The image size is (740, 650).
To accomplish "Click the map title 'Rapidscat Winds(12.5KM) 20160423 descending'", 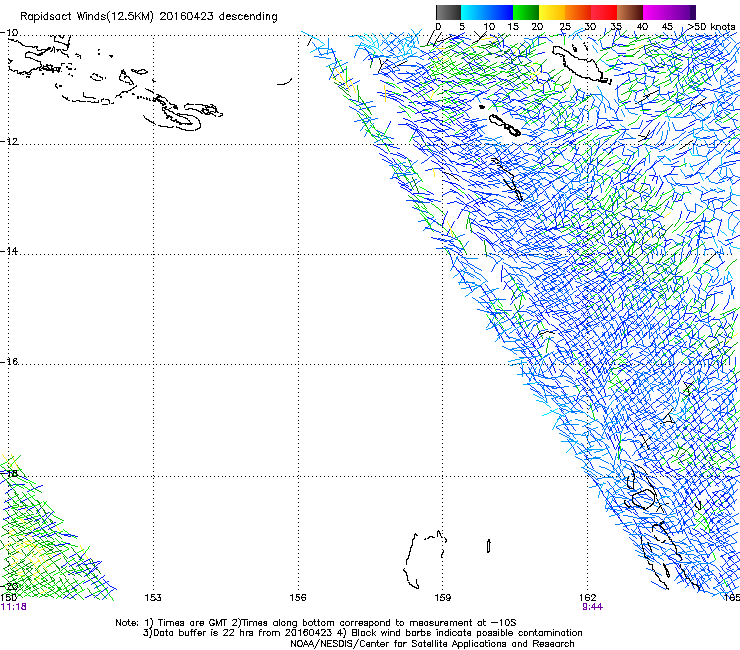I will [x=149, y=17].
